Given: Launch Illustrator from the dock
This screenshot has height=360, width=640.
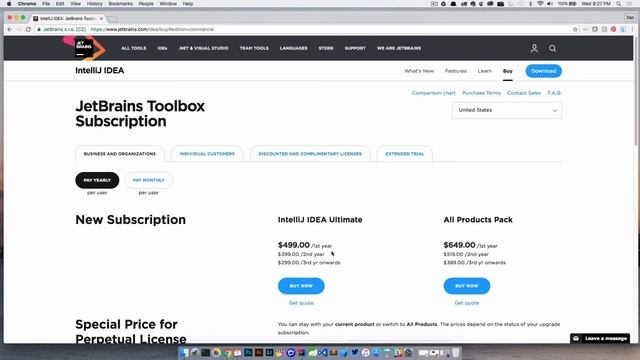Looking at the screenshot, I should pyautogui.click(x=259, y=352).
